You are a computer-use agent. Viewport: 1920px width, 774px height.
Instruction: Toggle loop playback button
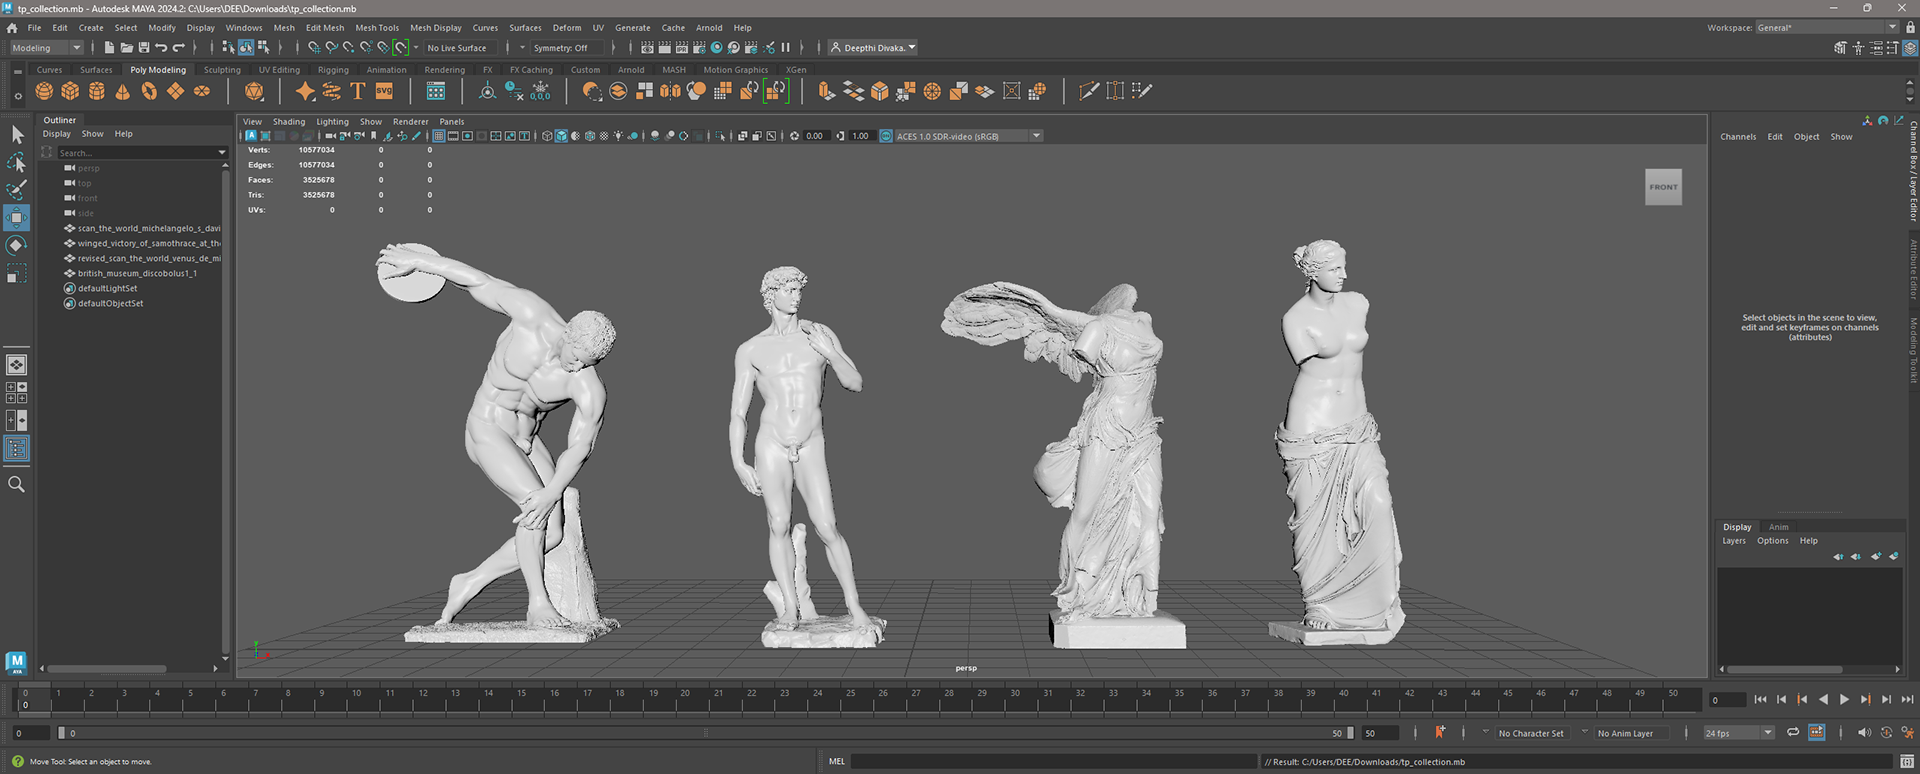click(x=1793, y=733)
